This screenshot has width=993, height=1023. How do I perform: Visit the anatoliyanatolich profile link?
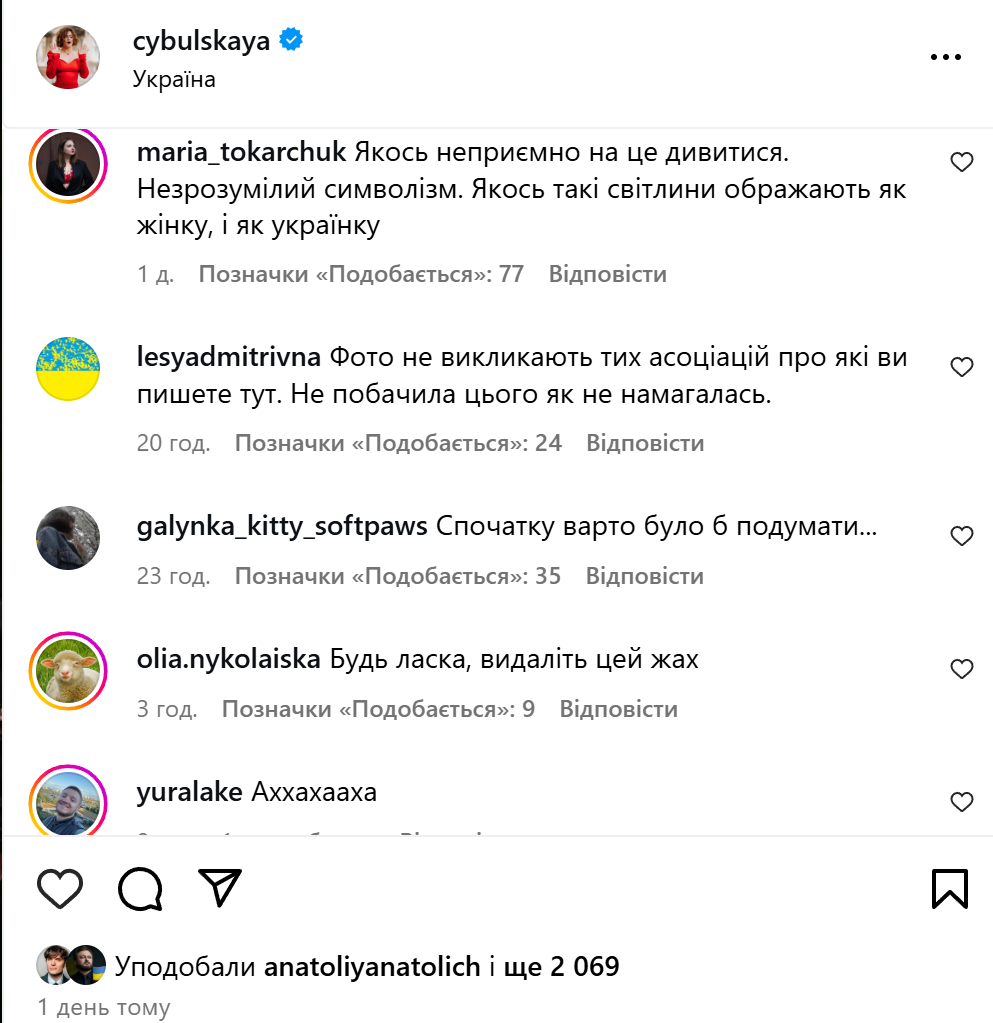tap(372, 966)
